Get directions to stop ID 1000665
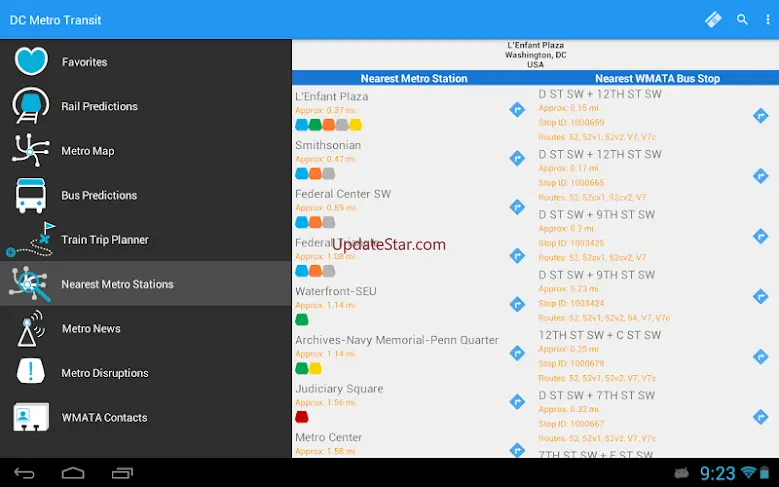Screen dimensions: 779x487 coord(760,176)
